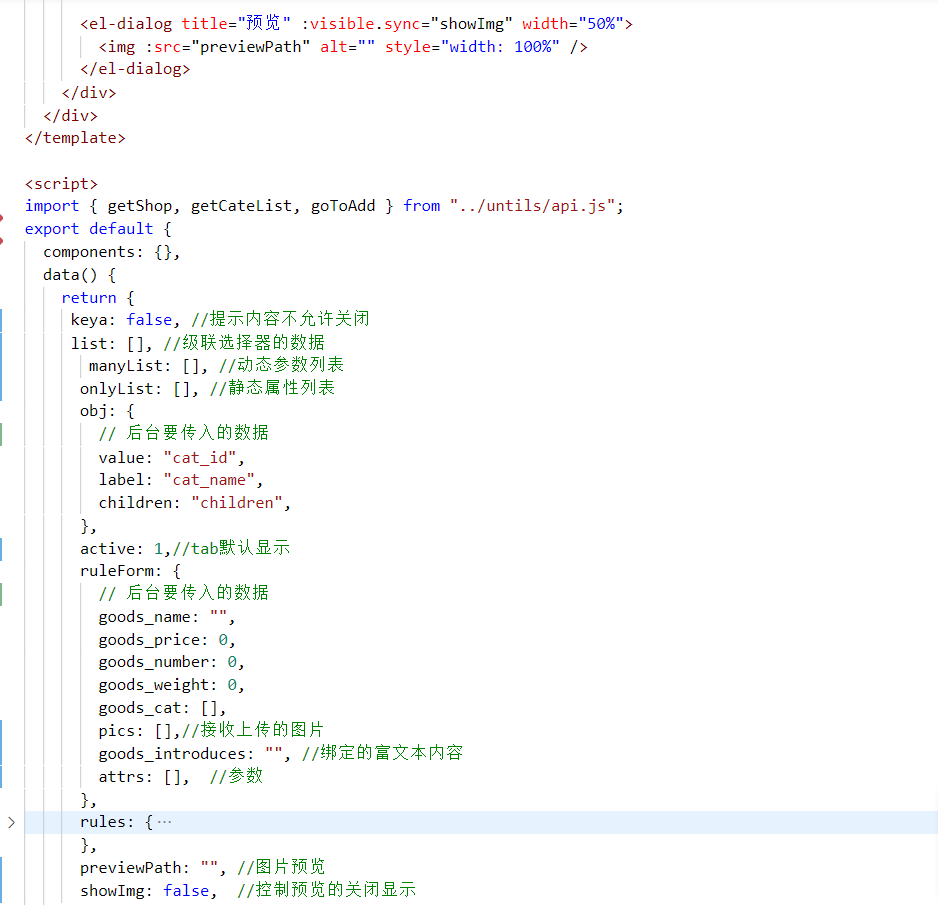Click the goods_introduces property name

(x=176, y=753)
